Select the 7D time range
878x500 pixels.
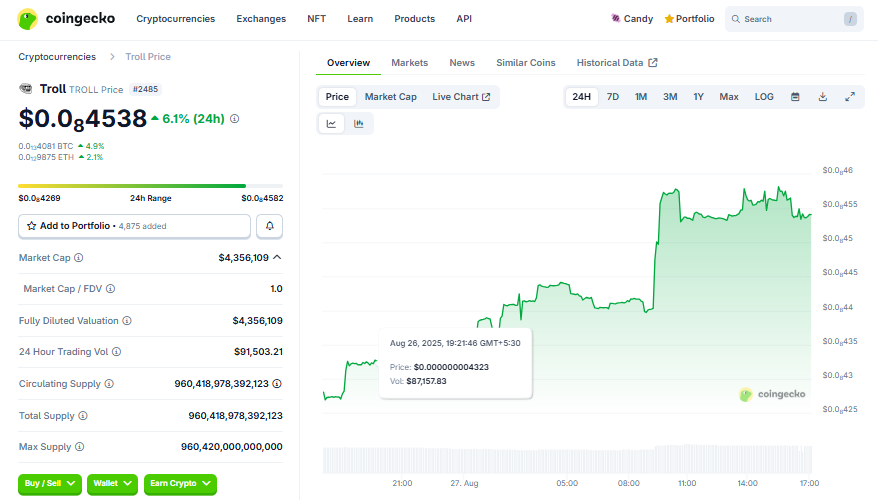pyautogui.click(x=613, y=97)
